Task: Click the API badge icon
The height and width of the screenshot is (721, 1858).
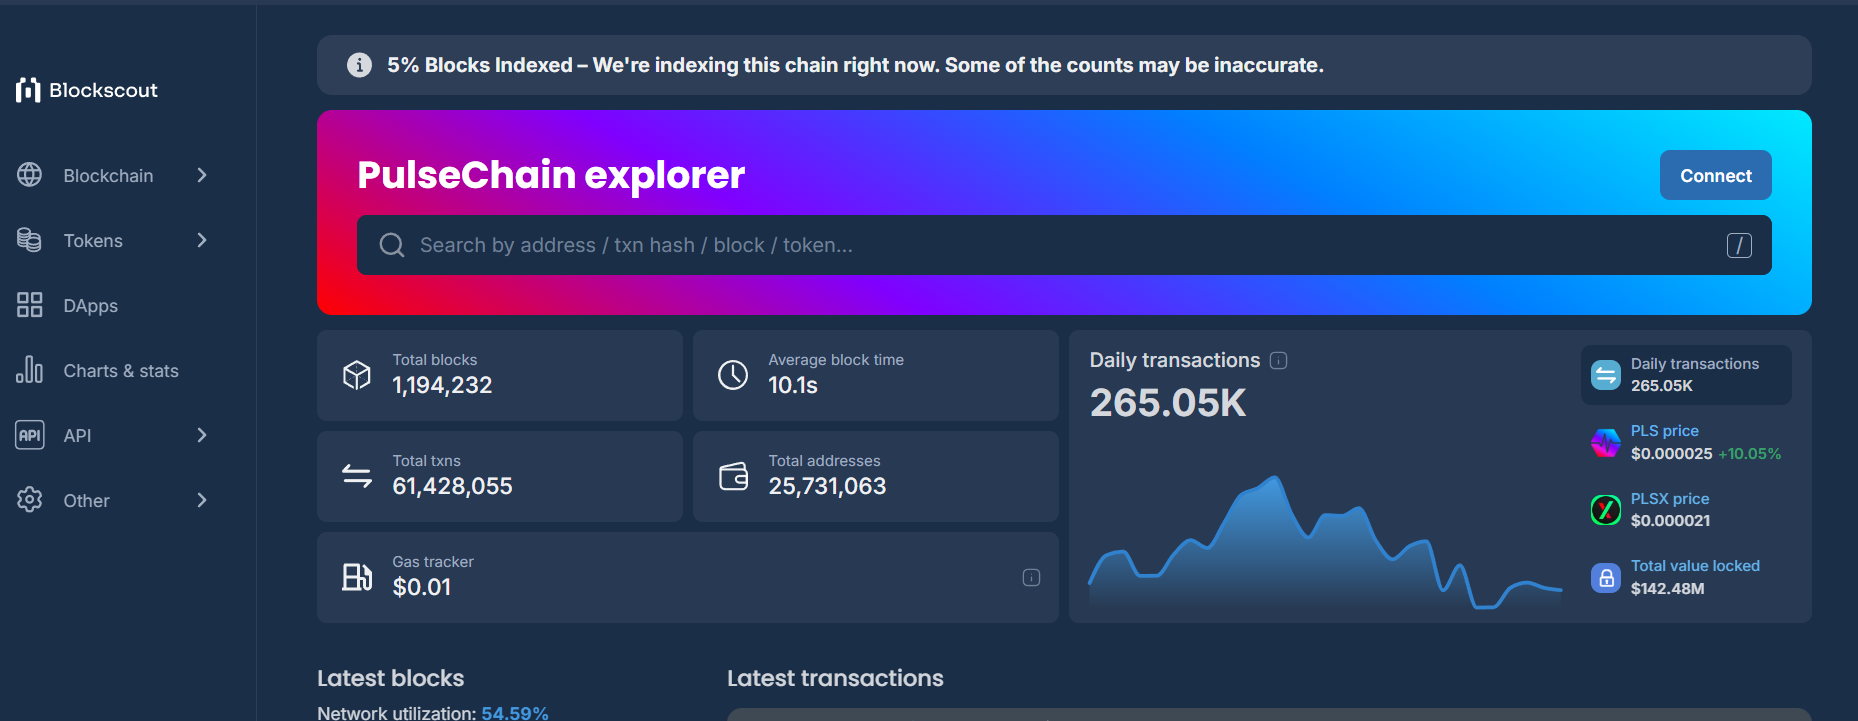Action: click(x=30, y=435)
